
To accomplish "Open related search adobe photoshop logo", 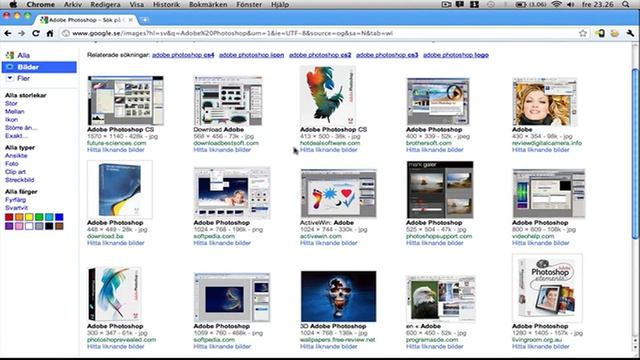I will click(456, 55).
